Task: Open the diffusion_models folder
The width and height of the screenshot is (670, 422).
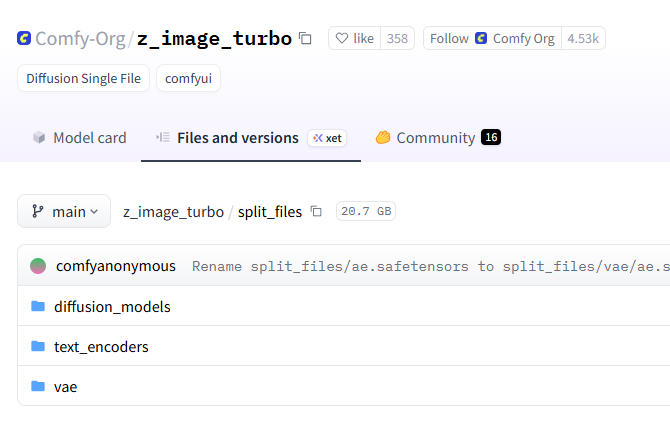Action: tap(112, 307)
